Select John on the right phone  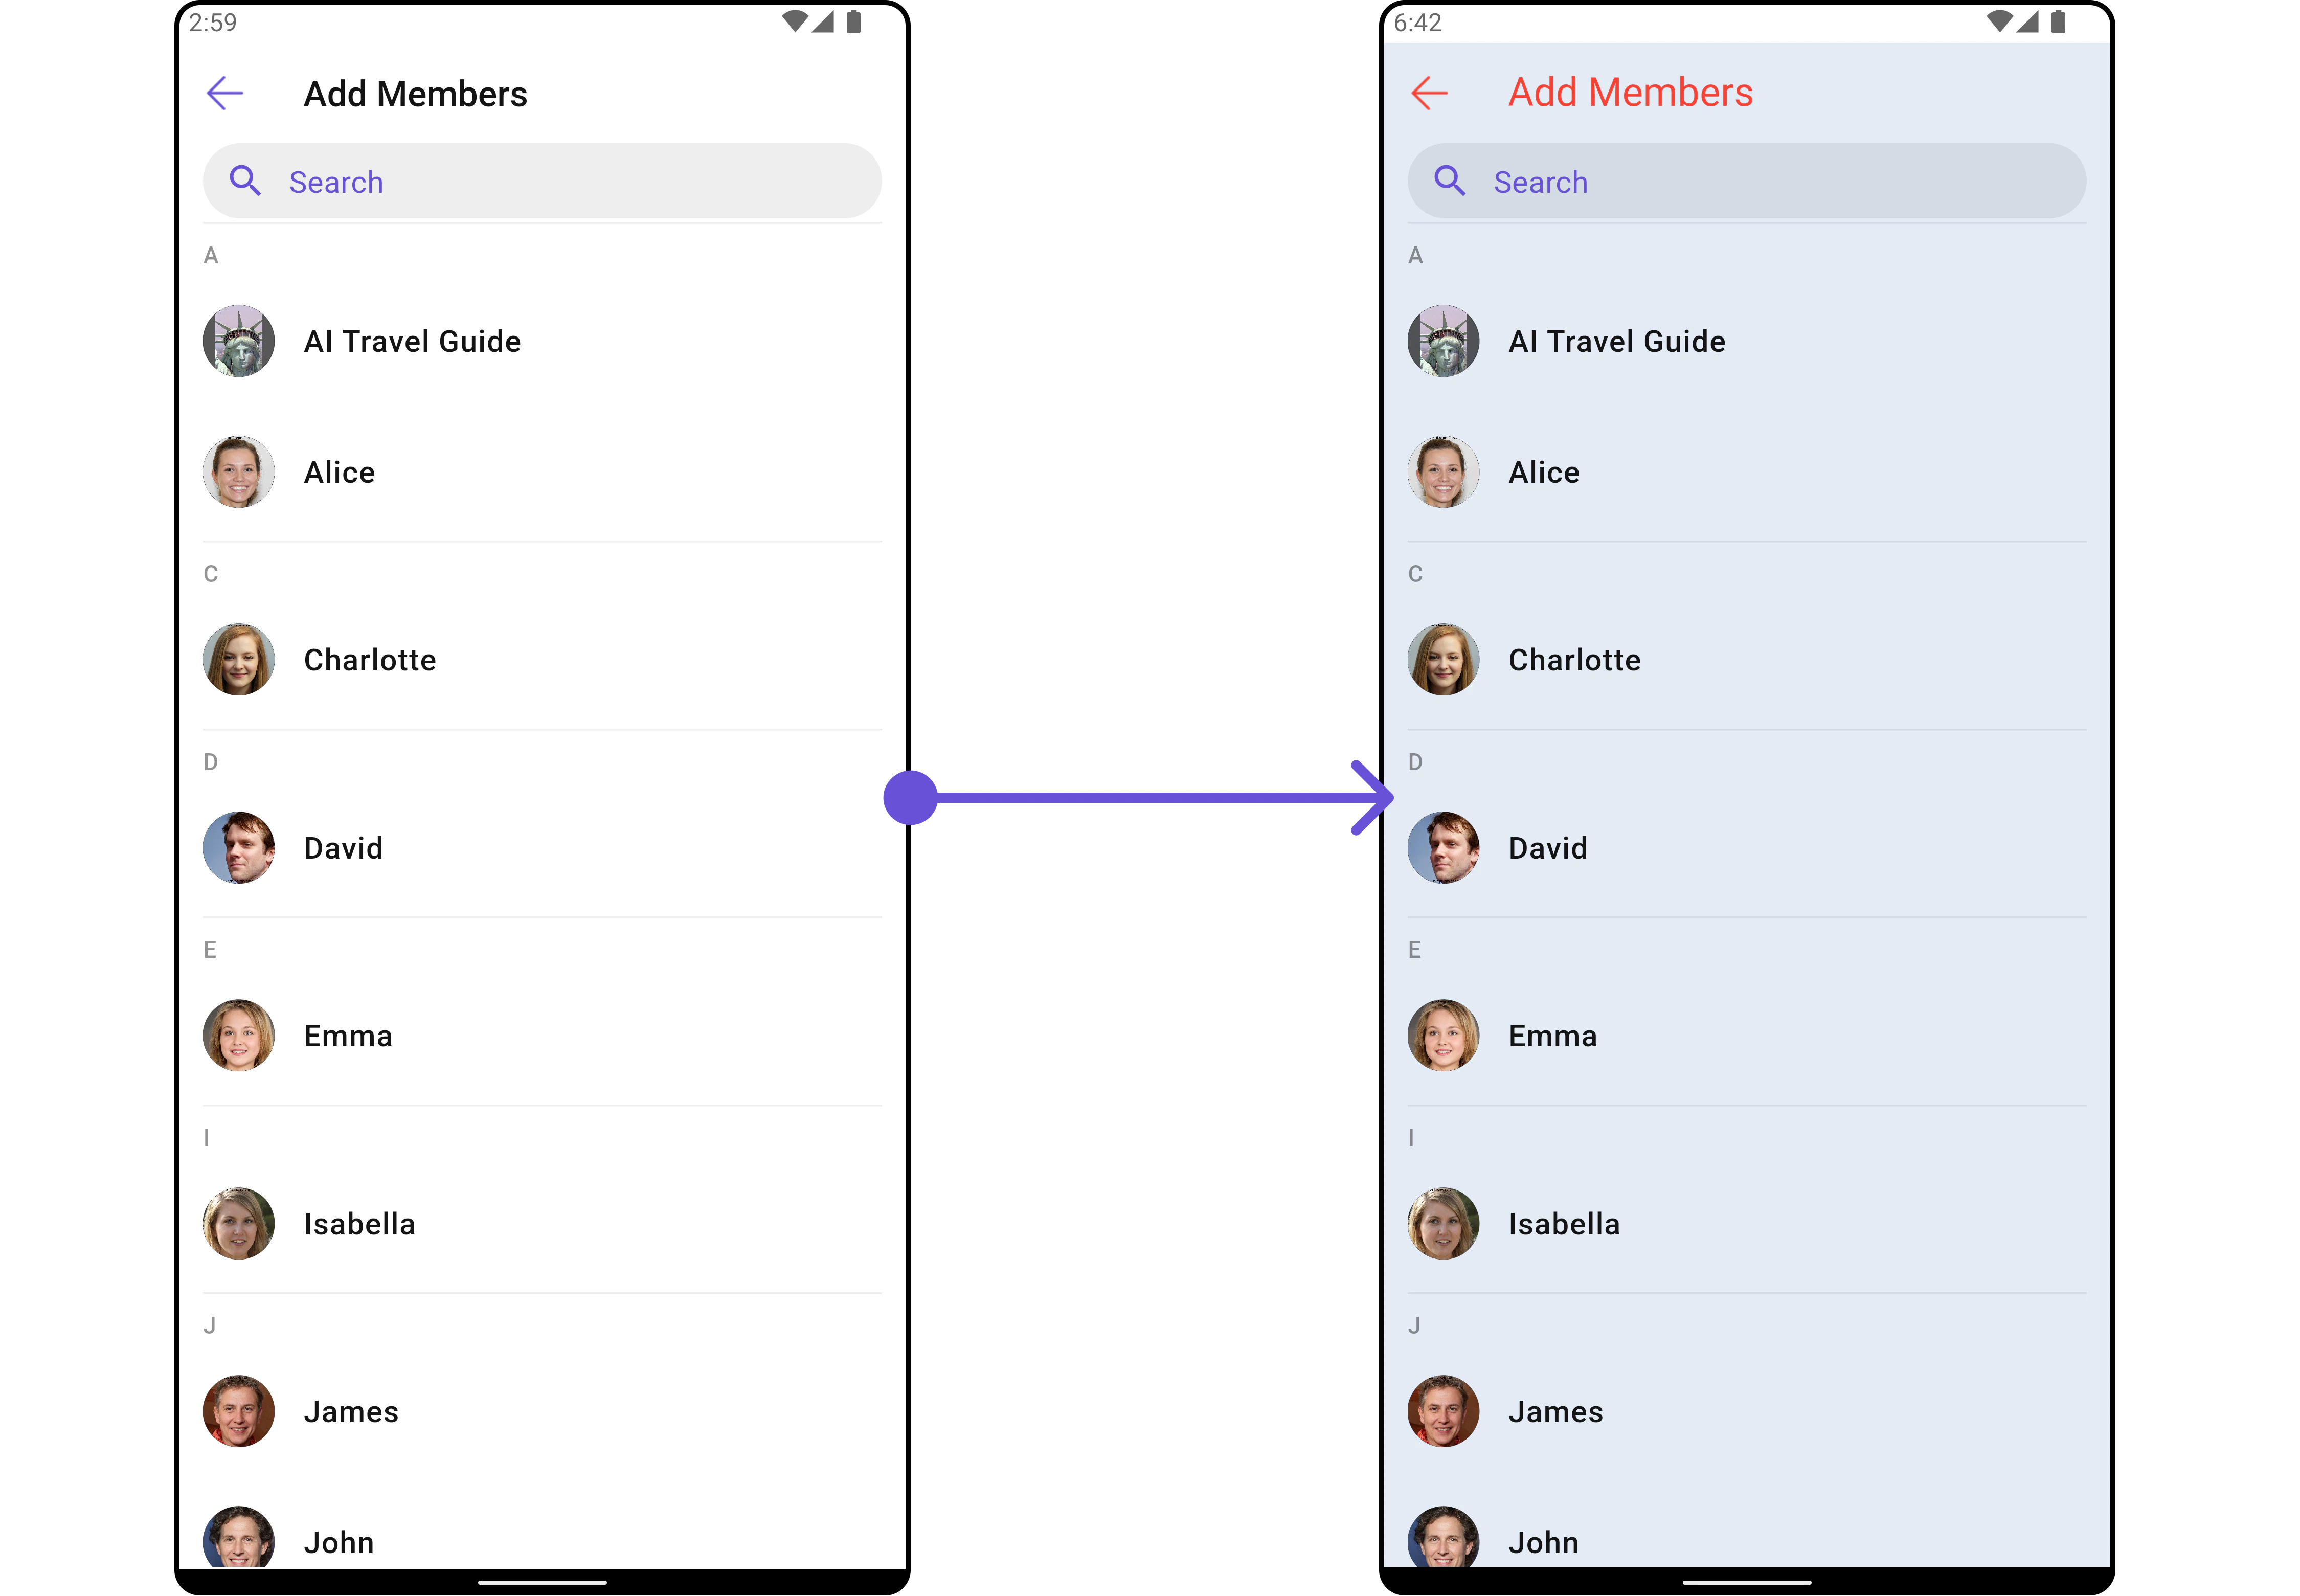[1746, 1540]
